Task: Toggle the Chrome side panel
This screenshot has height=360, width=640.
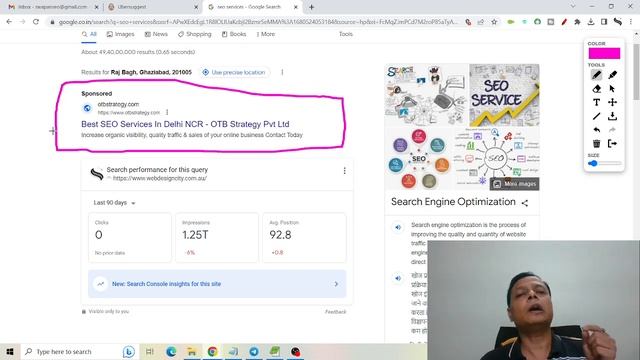Action: [604, 22]
